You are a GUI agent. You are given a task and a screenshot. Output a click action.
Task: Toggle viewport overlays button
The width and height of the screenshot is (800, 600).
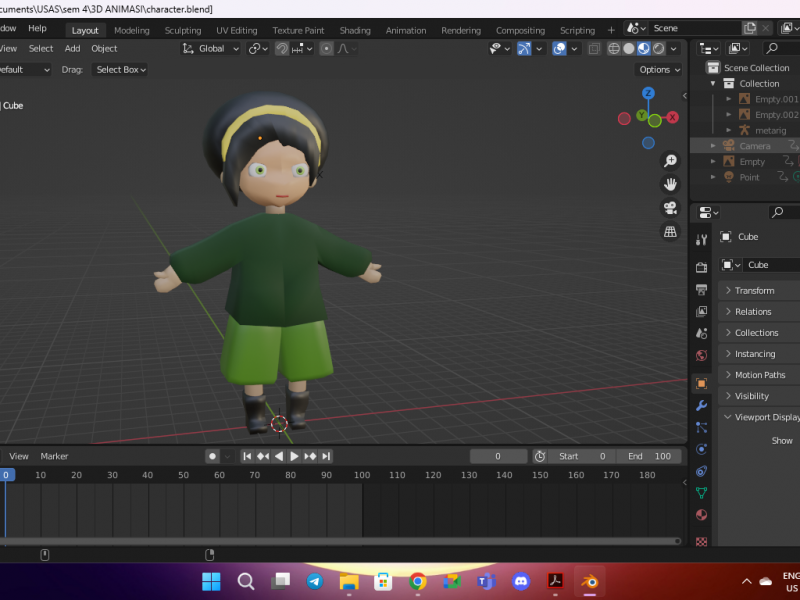[560, 48]
